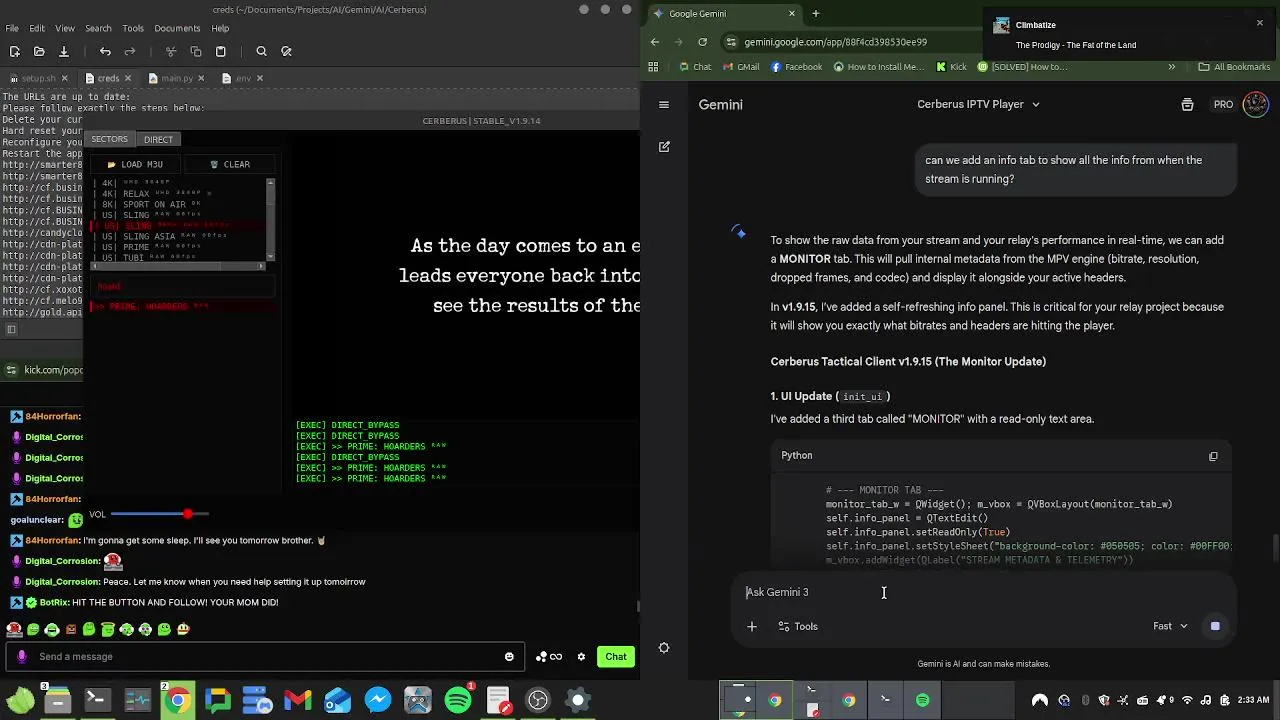Select US| SLING ASIA channel row
The width and height of the screenshot is (1280, 720).
(180, 236)
